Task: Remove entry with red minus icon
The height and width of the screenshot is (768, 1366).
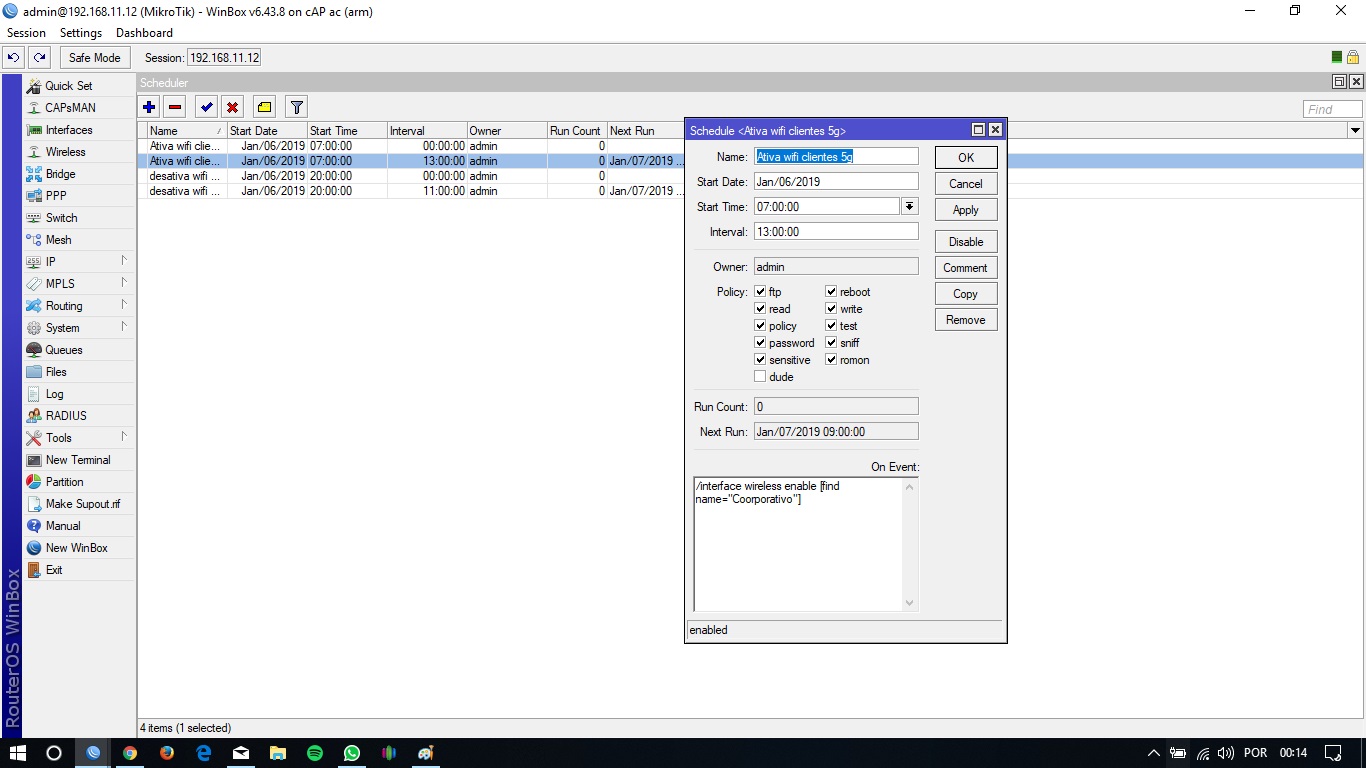Action: tap(175, 107)
